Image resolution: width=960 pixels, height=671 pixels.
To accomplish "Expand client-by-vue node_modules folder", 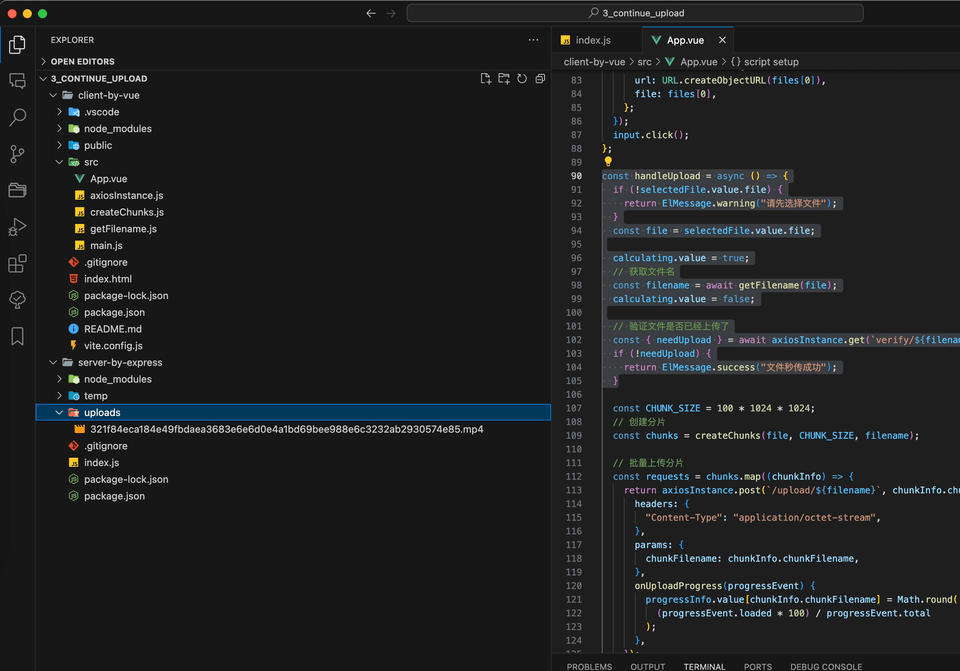I will (x=293, y=129).
